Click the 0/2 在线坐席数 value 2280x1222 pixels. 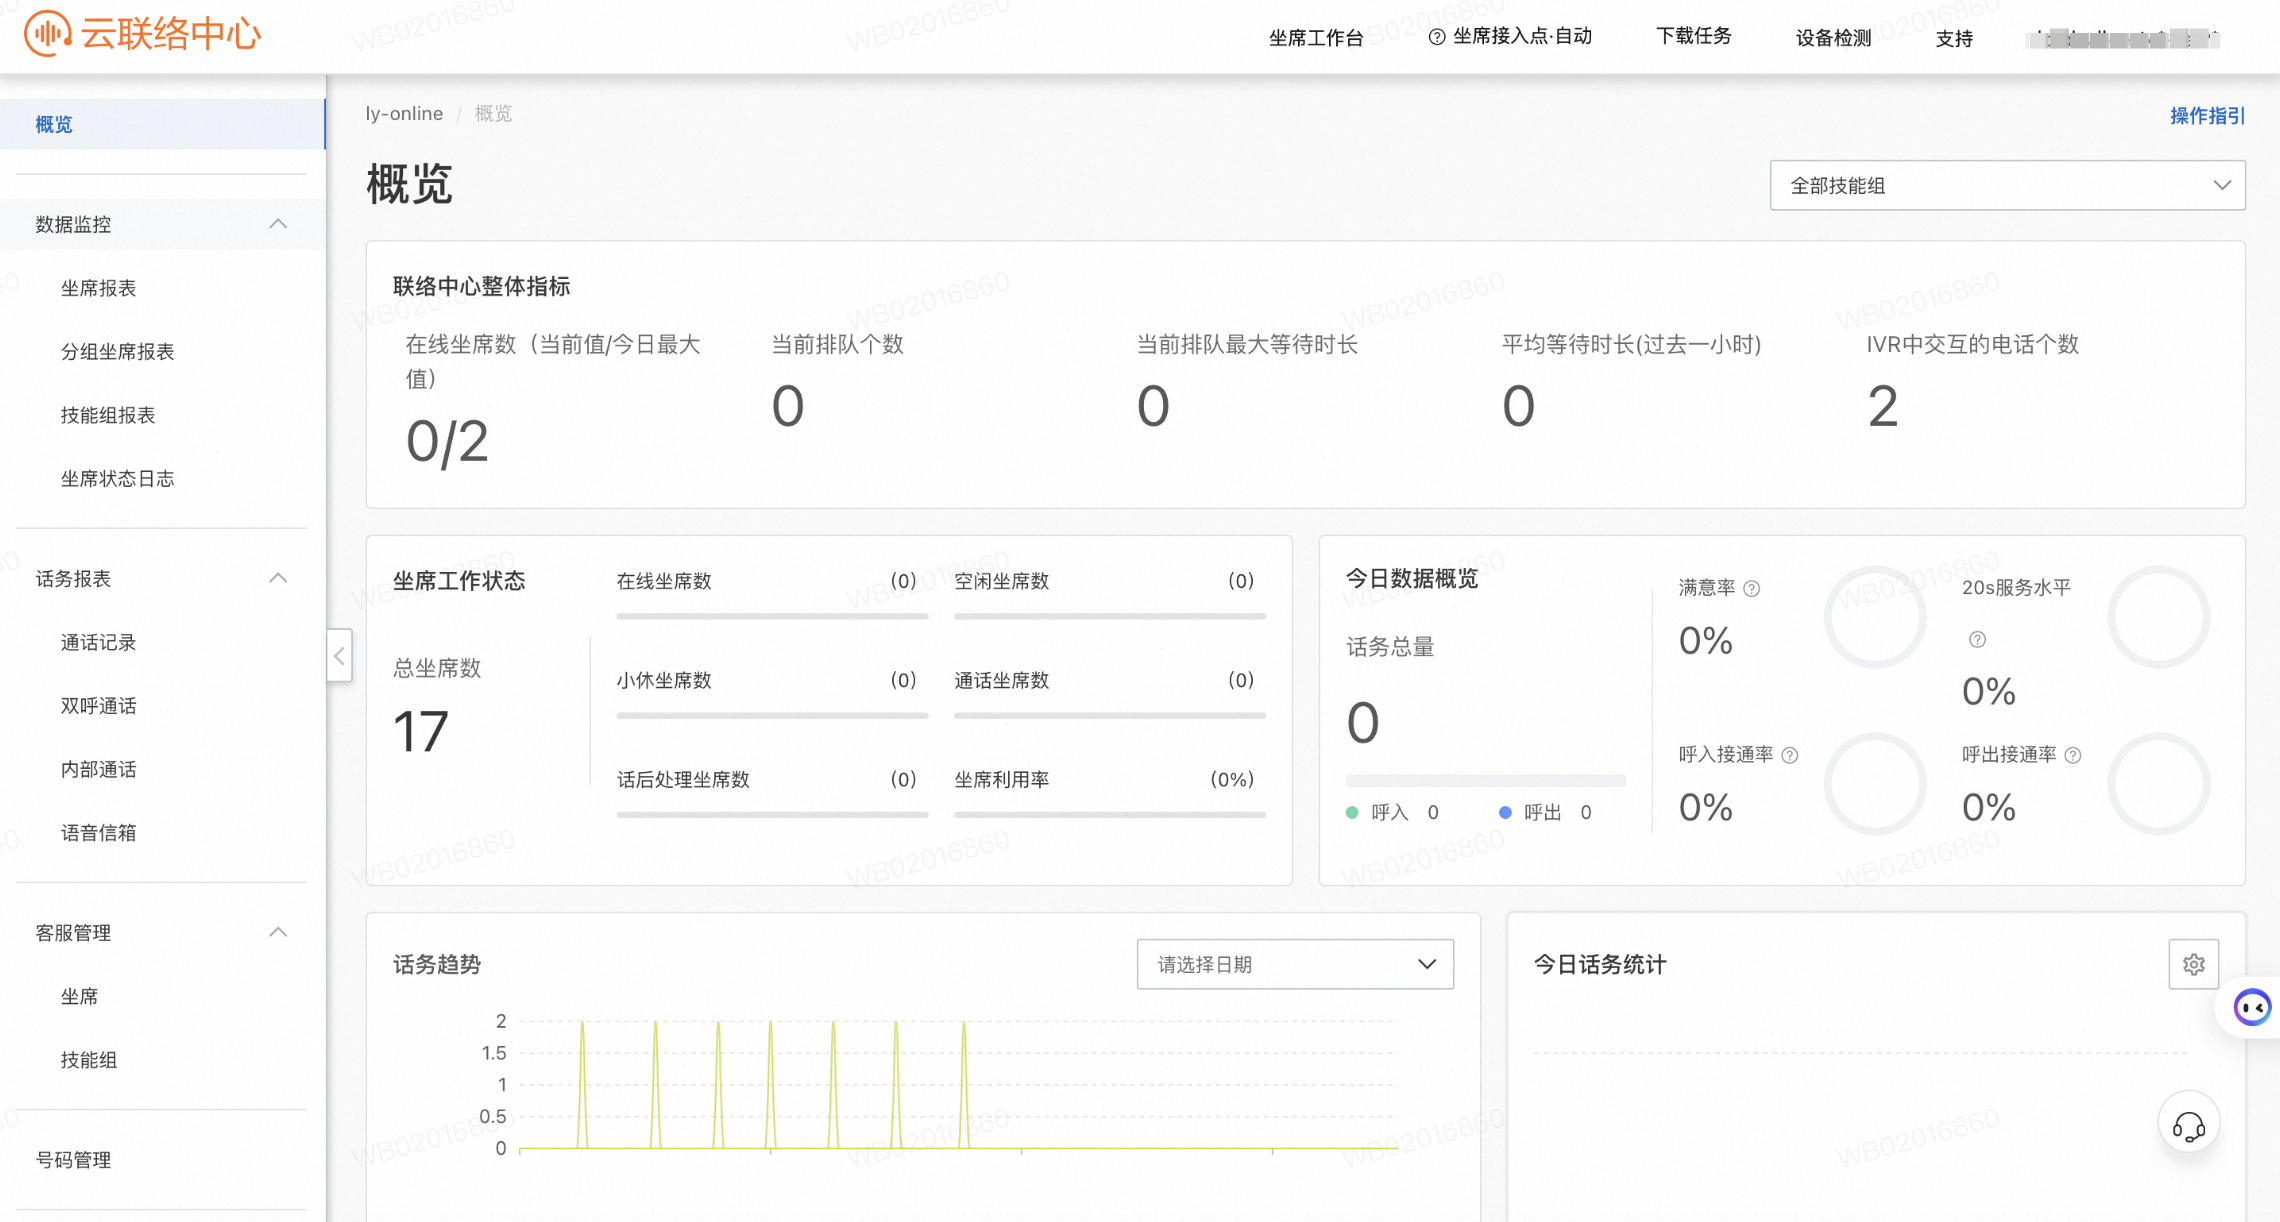tap(447, 442)
